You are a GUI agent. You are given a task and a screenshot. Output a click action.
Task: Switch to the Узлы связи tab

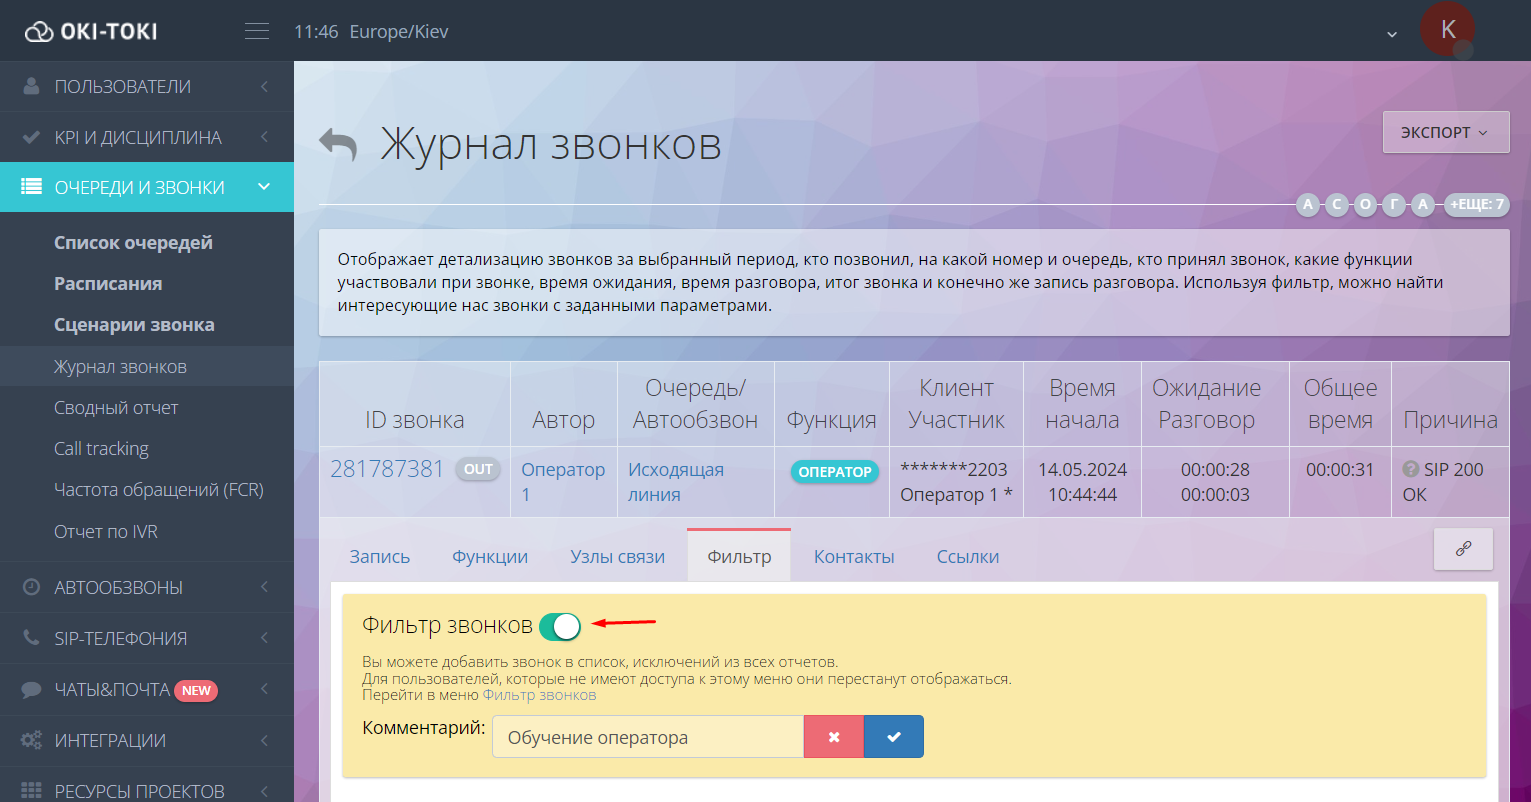617,557
